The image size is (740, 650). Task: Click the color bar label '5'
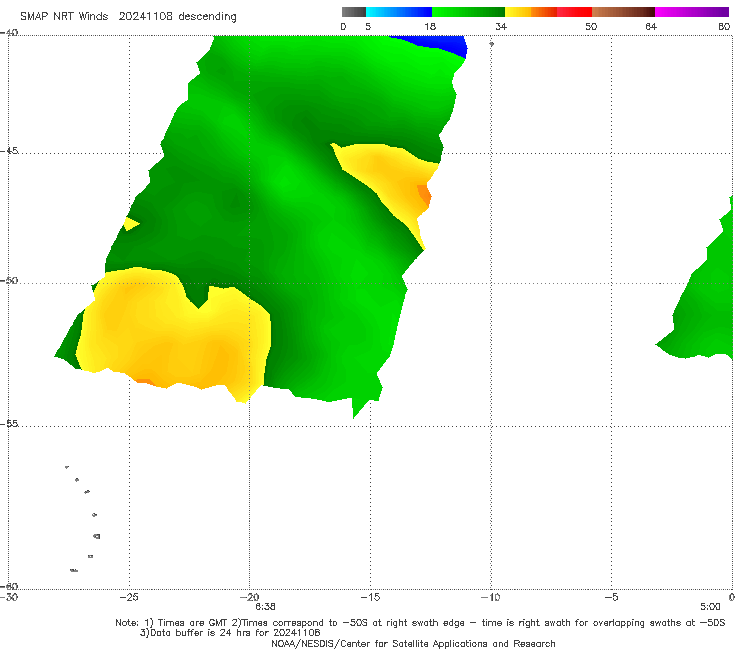[x=368, y=26]
